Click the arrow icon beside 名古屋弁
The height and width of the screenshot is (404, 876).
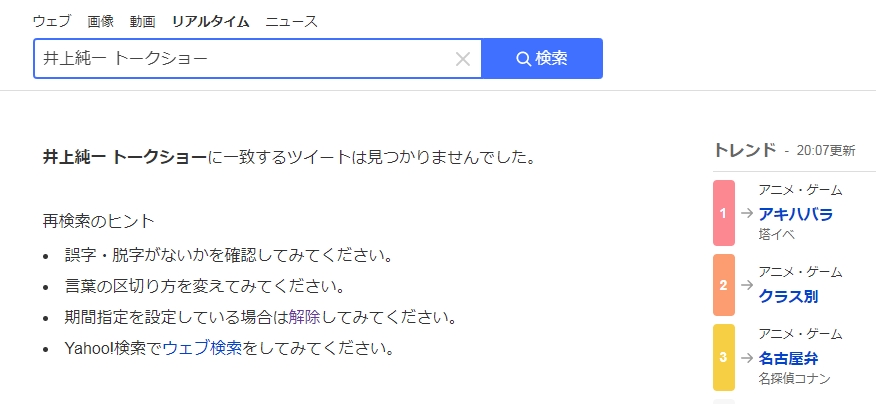point(747,358)
